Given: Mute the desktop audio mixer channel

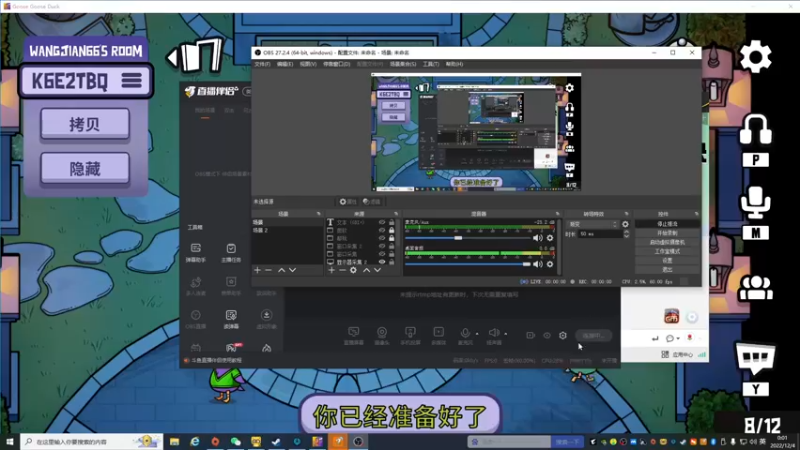Looking at the screenshot, I should click(538, 264).
